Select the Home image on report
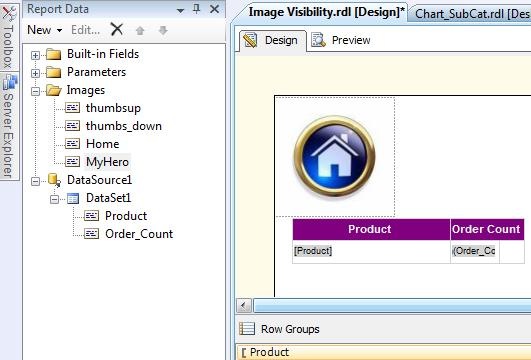 click(x=335, y=157)
